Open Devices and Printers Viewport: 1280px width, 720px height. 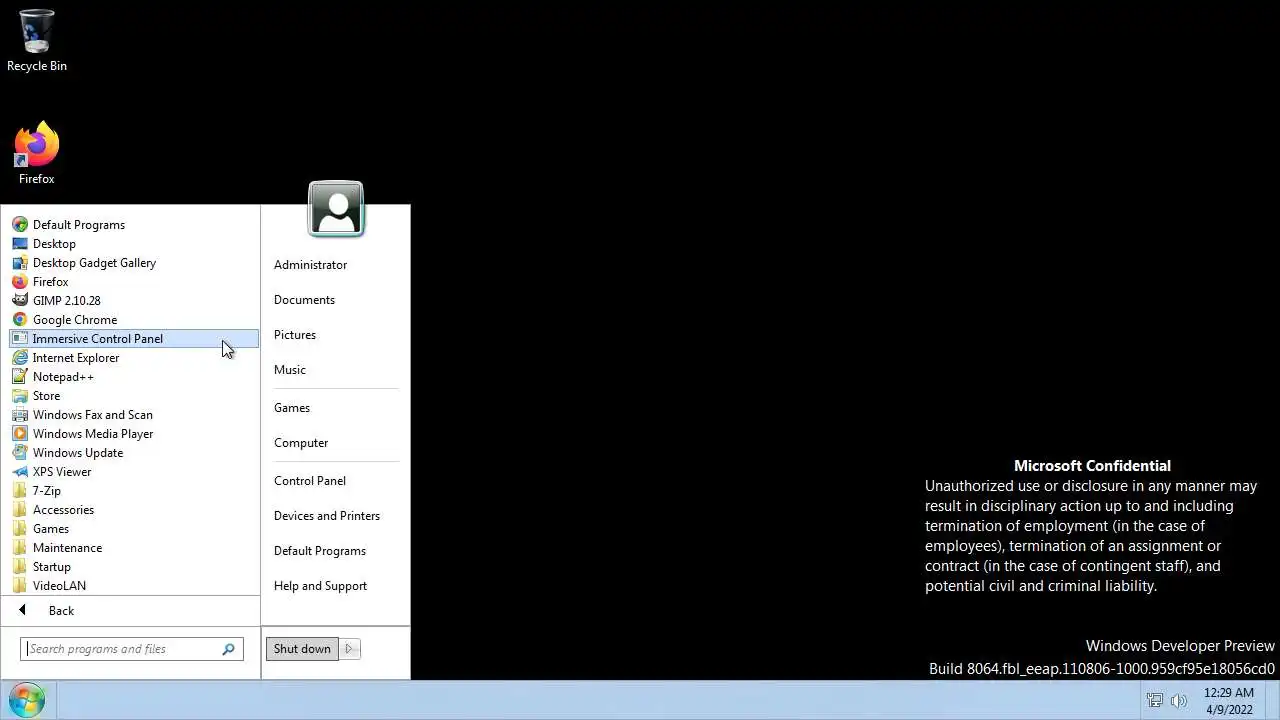click(x=327, y=516)
